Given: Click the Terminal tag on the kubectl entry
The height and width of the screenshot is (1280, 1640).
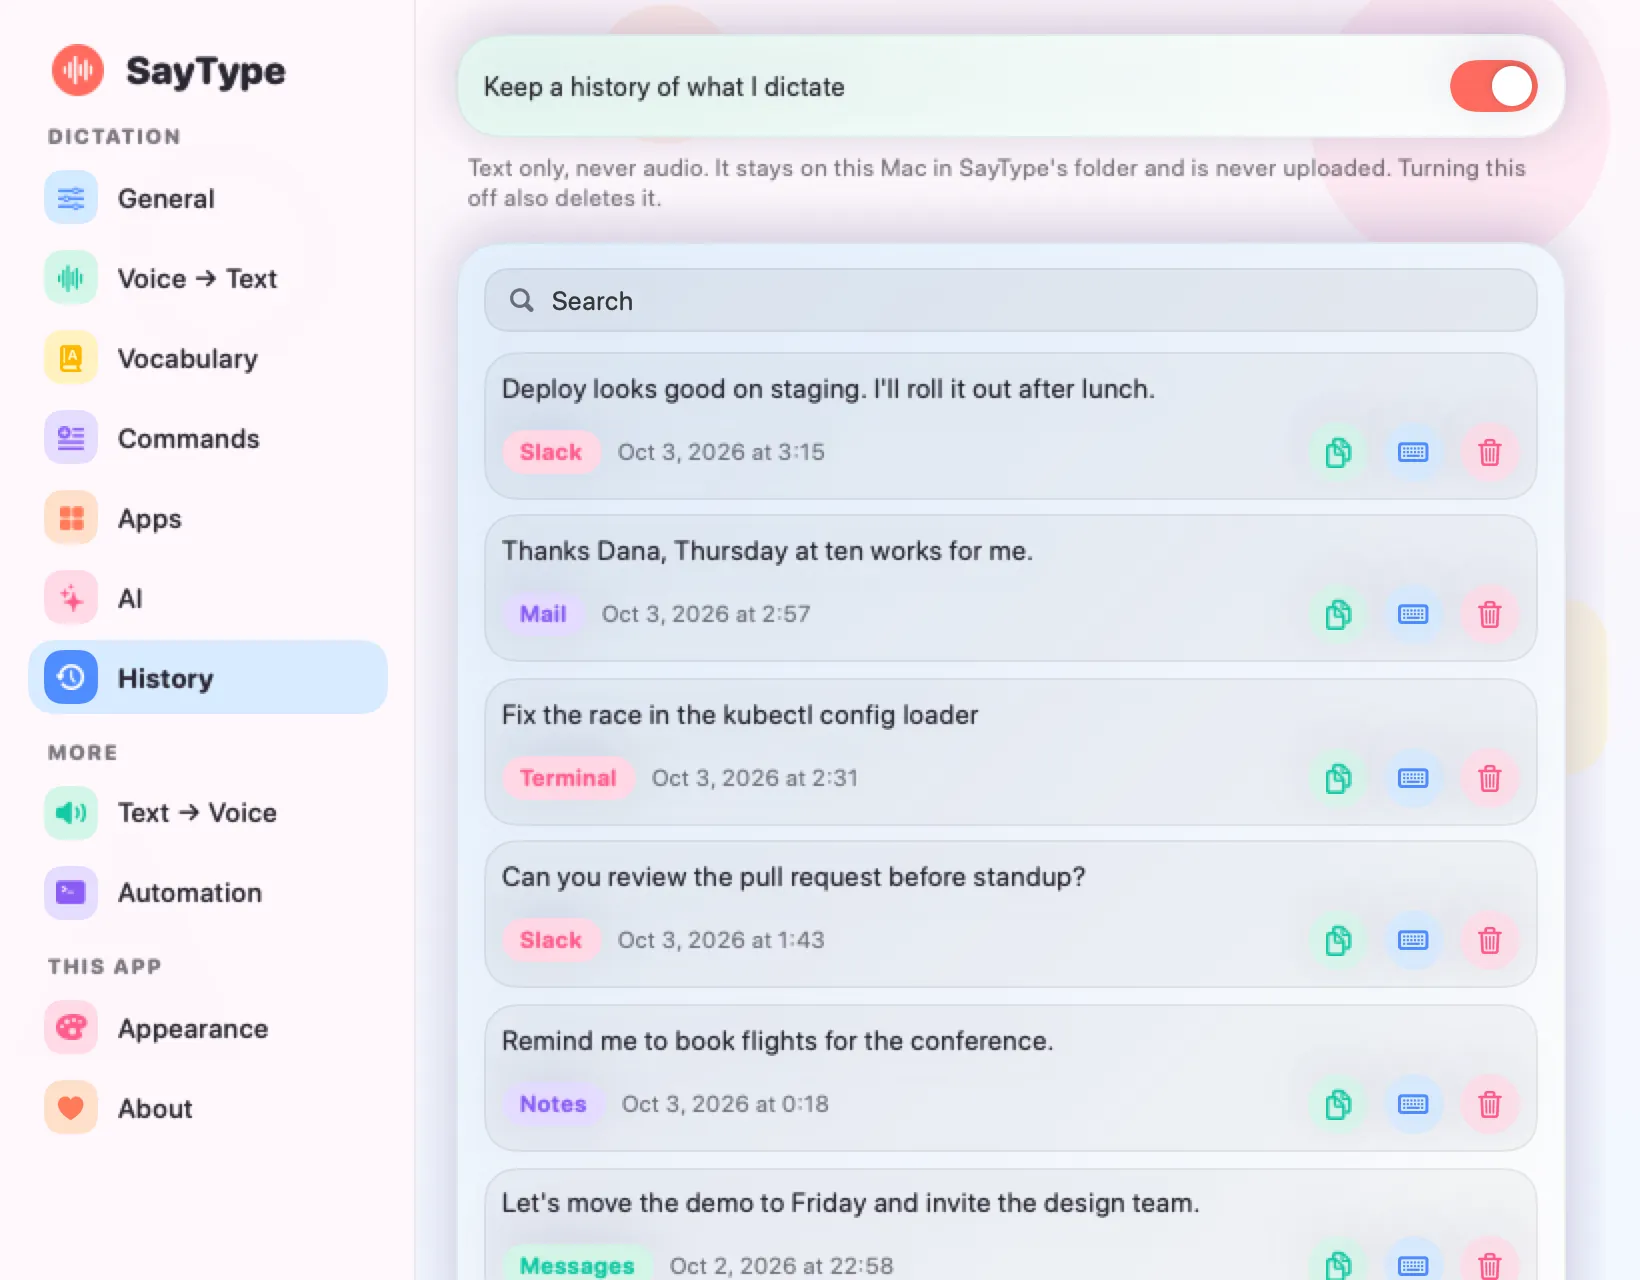Looking at the screenshot, I should [x=568, y=778].
